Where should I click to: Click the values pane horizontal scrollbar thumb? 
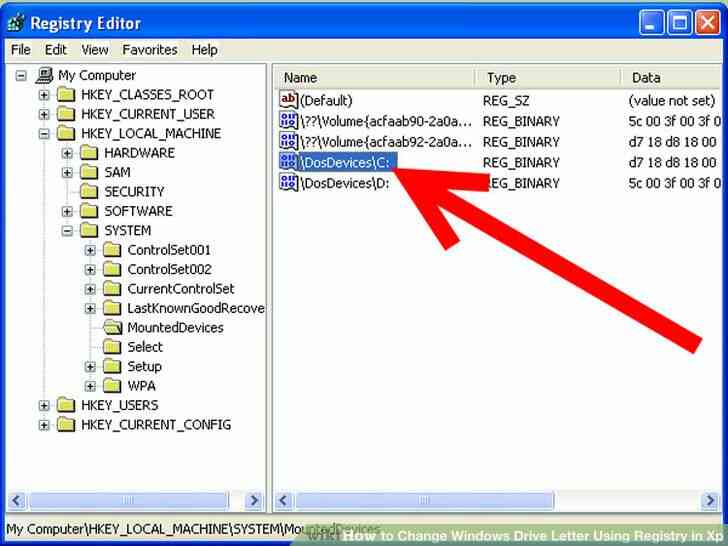[x=424, y=500]
